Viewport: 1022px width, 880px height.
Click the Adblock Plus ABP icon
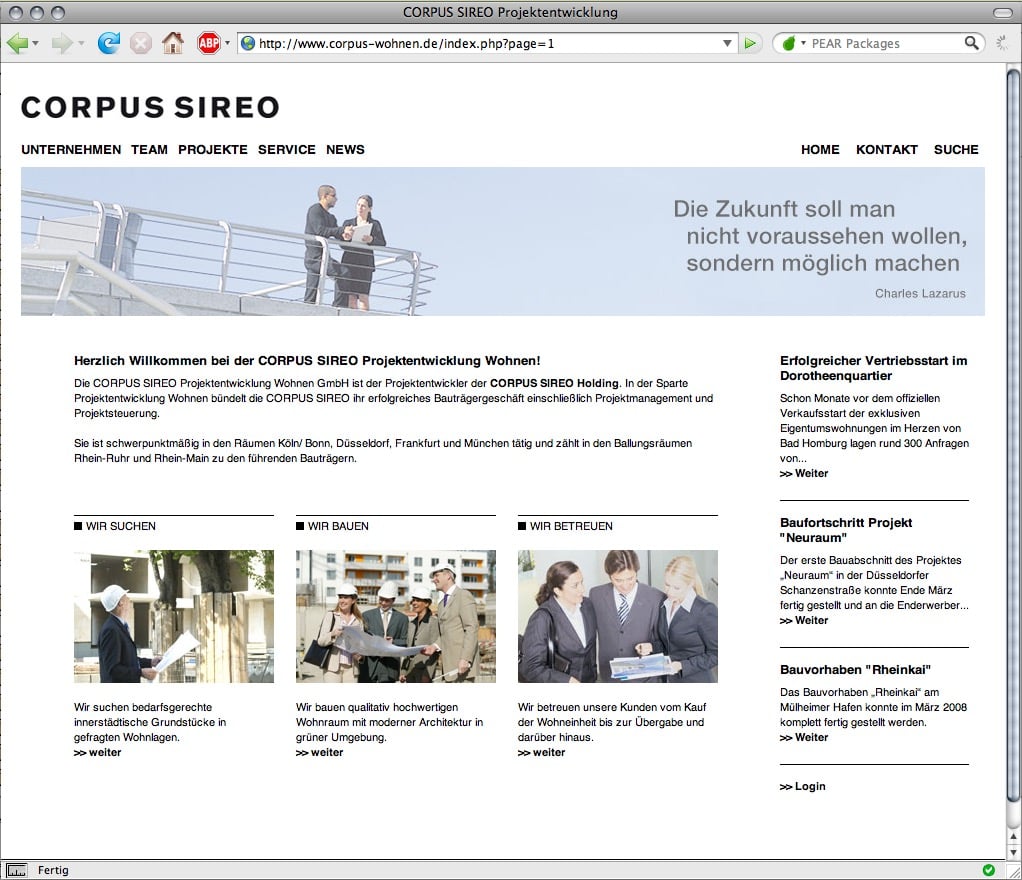[208, 44]
